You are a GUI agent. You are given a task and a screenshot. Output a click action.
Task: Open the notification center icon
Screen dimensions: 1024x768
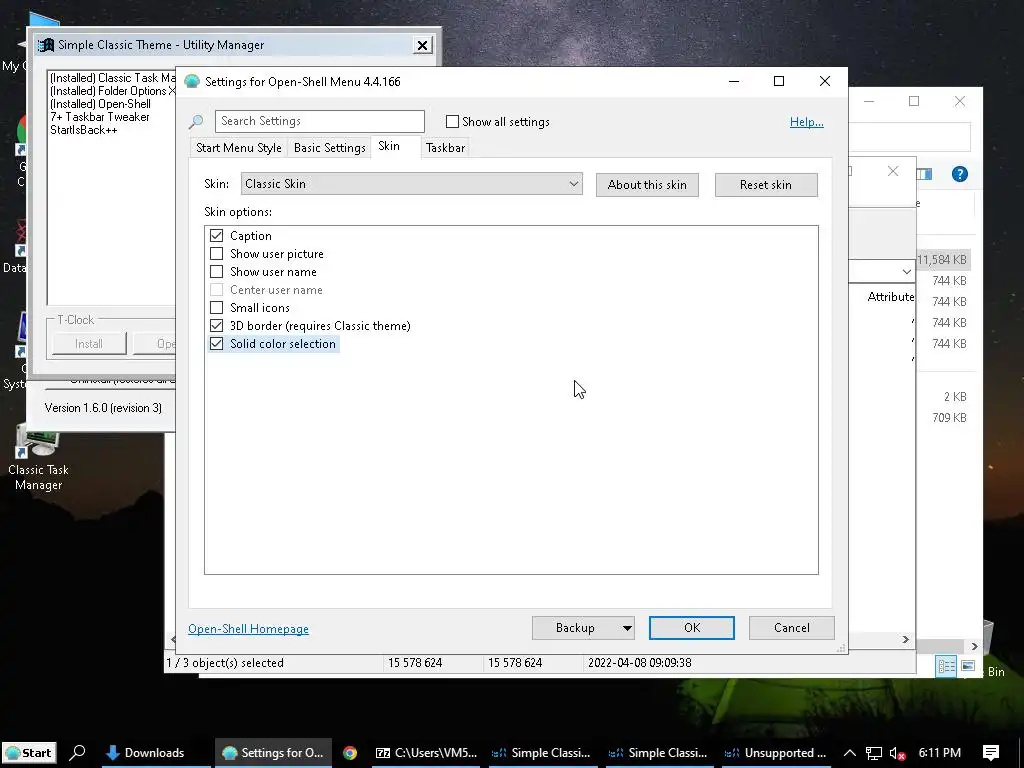pos(991,753)
